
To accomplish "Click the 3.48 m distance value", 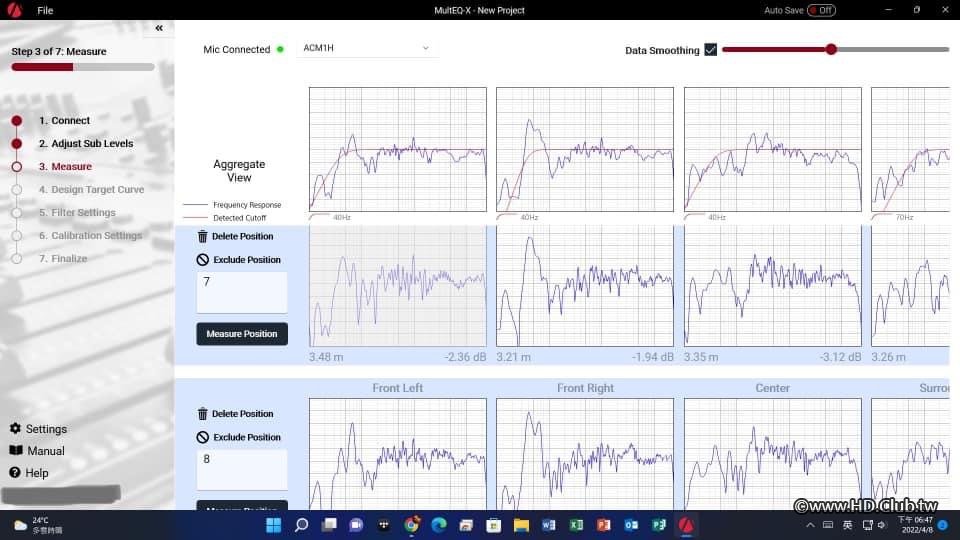I will click(x=326, y=357).
